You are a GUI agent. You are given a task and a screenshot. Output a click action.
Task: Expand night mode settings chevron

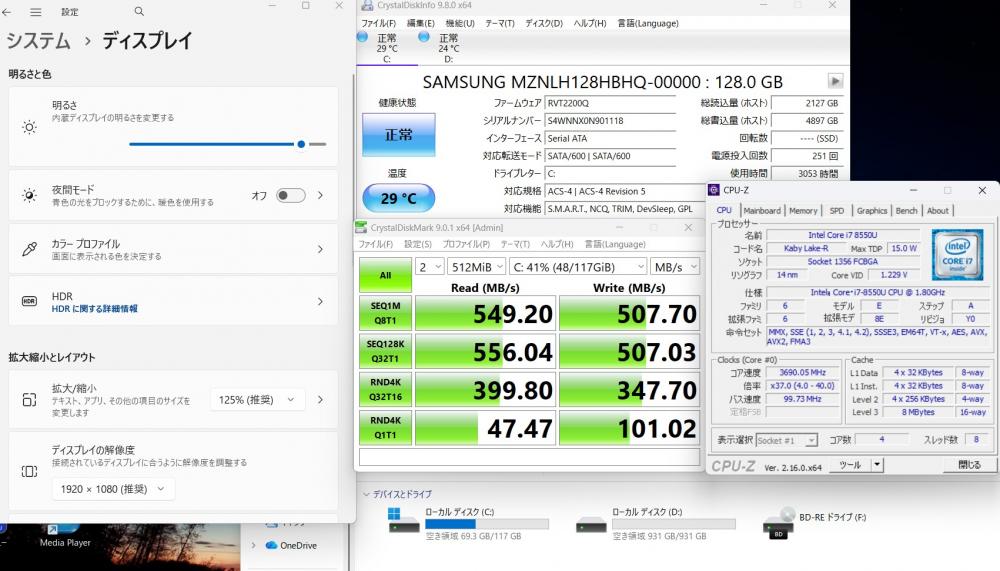tap(320, 195)
